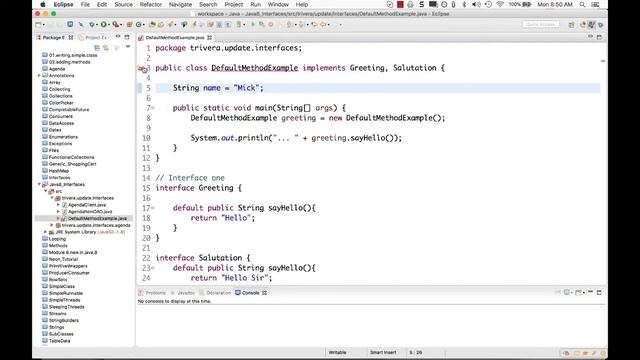
Task: Open the Apple menu
Action: pyautogui.click(x=43, y=4)
